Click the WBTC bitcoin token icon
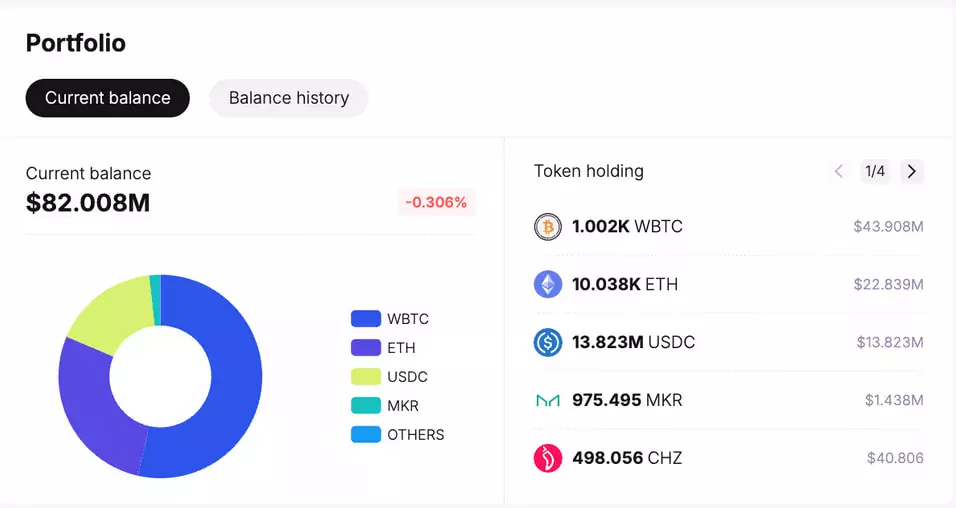Viewport: 956px width, 508px height. [x=548, y=227]
